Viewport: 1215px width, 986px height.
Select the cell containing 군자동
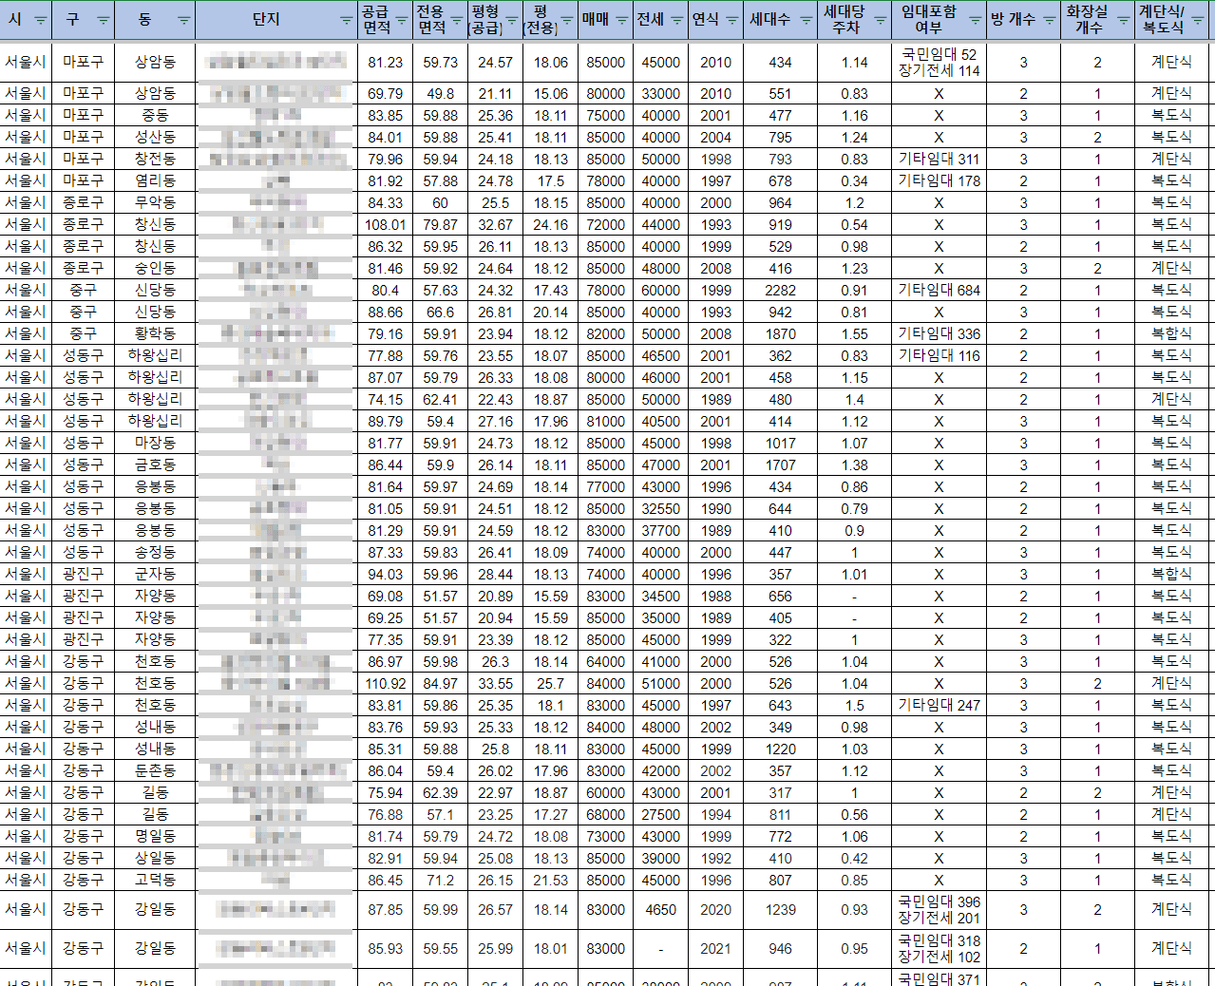(x=155, y=574)
